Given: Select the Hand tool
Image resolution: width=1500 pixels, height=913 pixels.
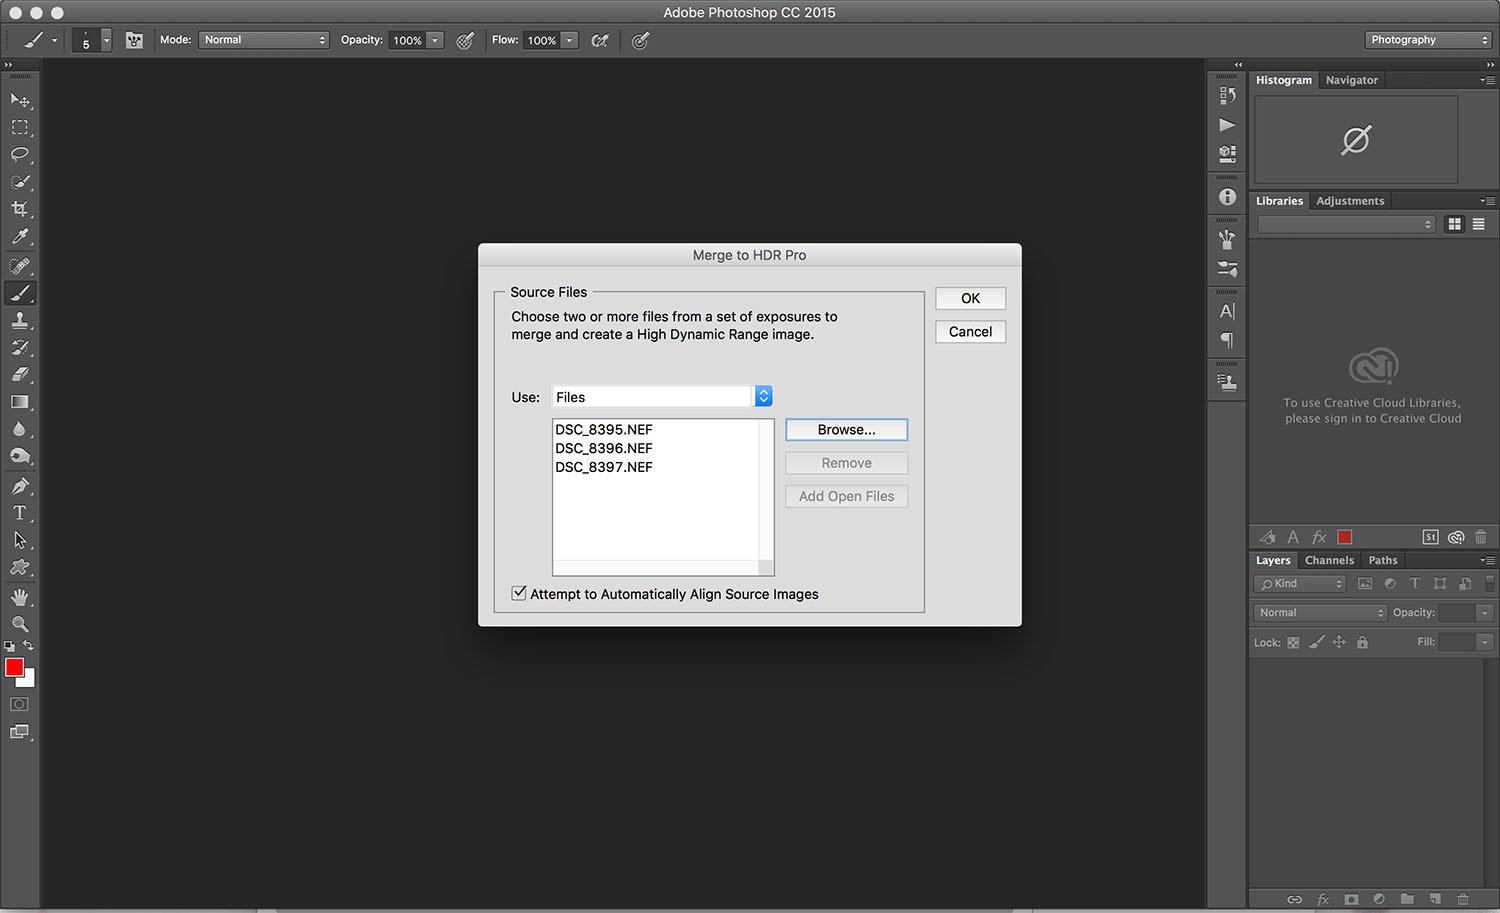Looking at the screenshot, I should (20, 597).
